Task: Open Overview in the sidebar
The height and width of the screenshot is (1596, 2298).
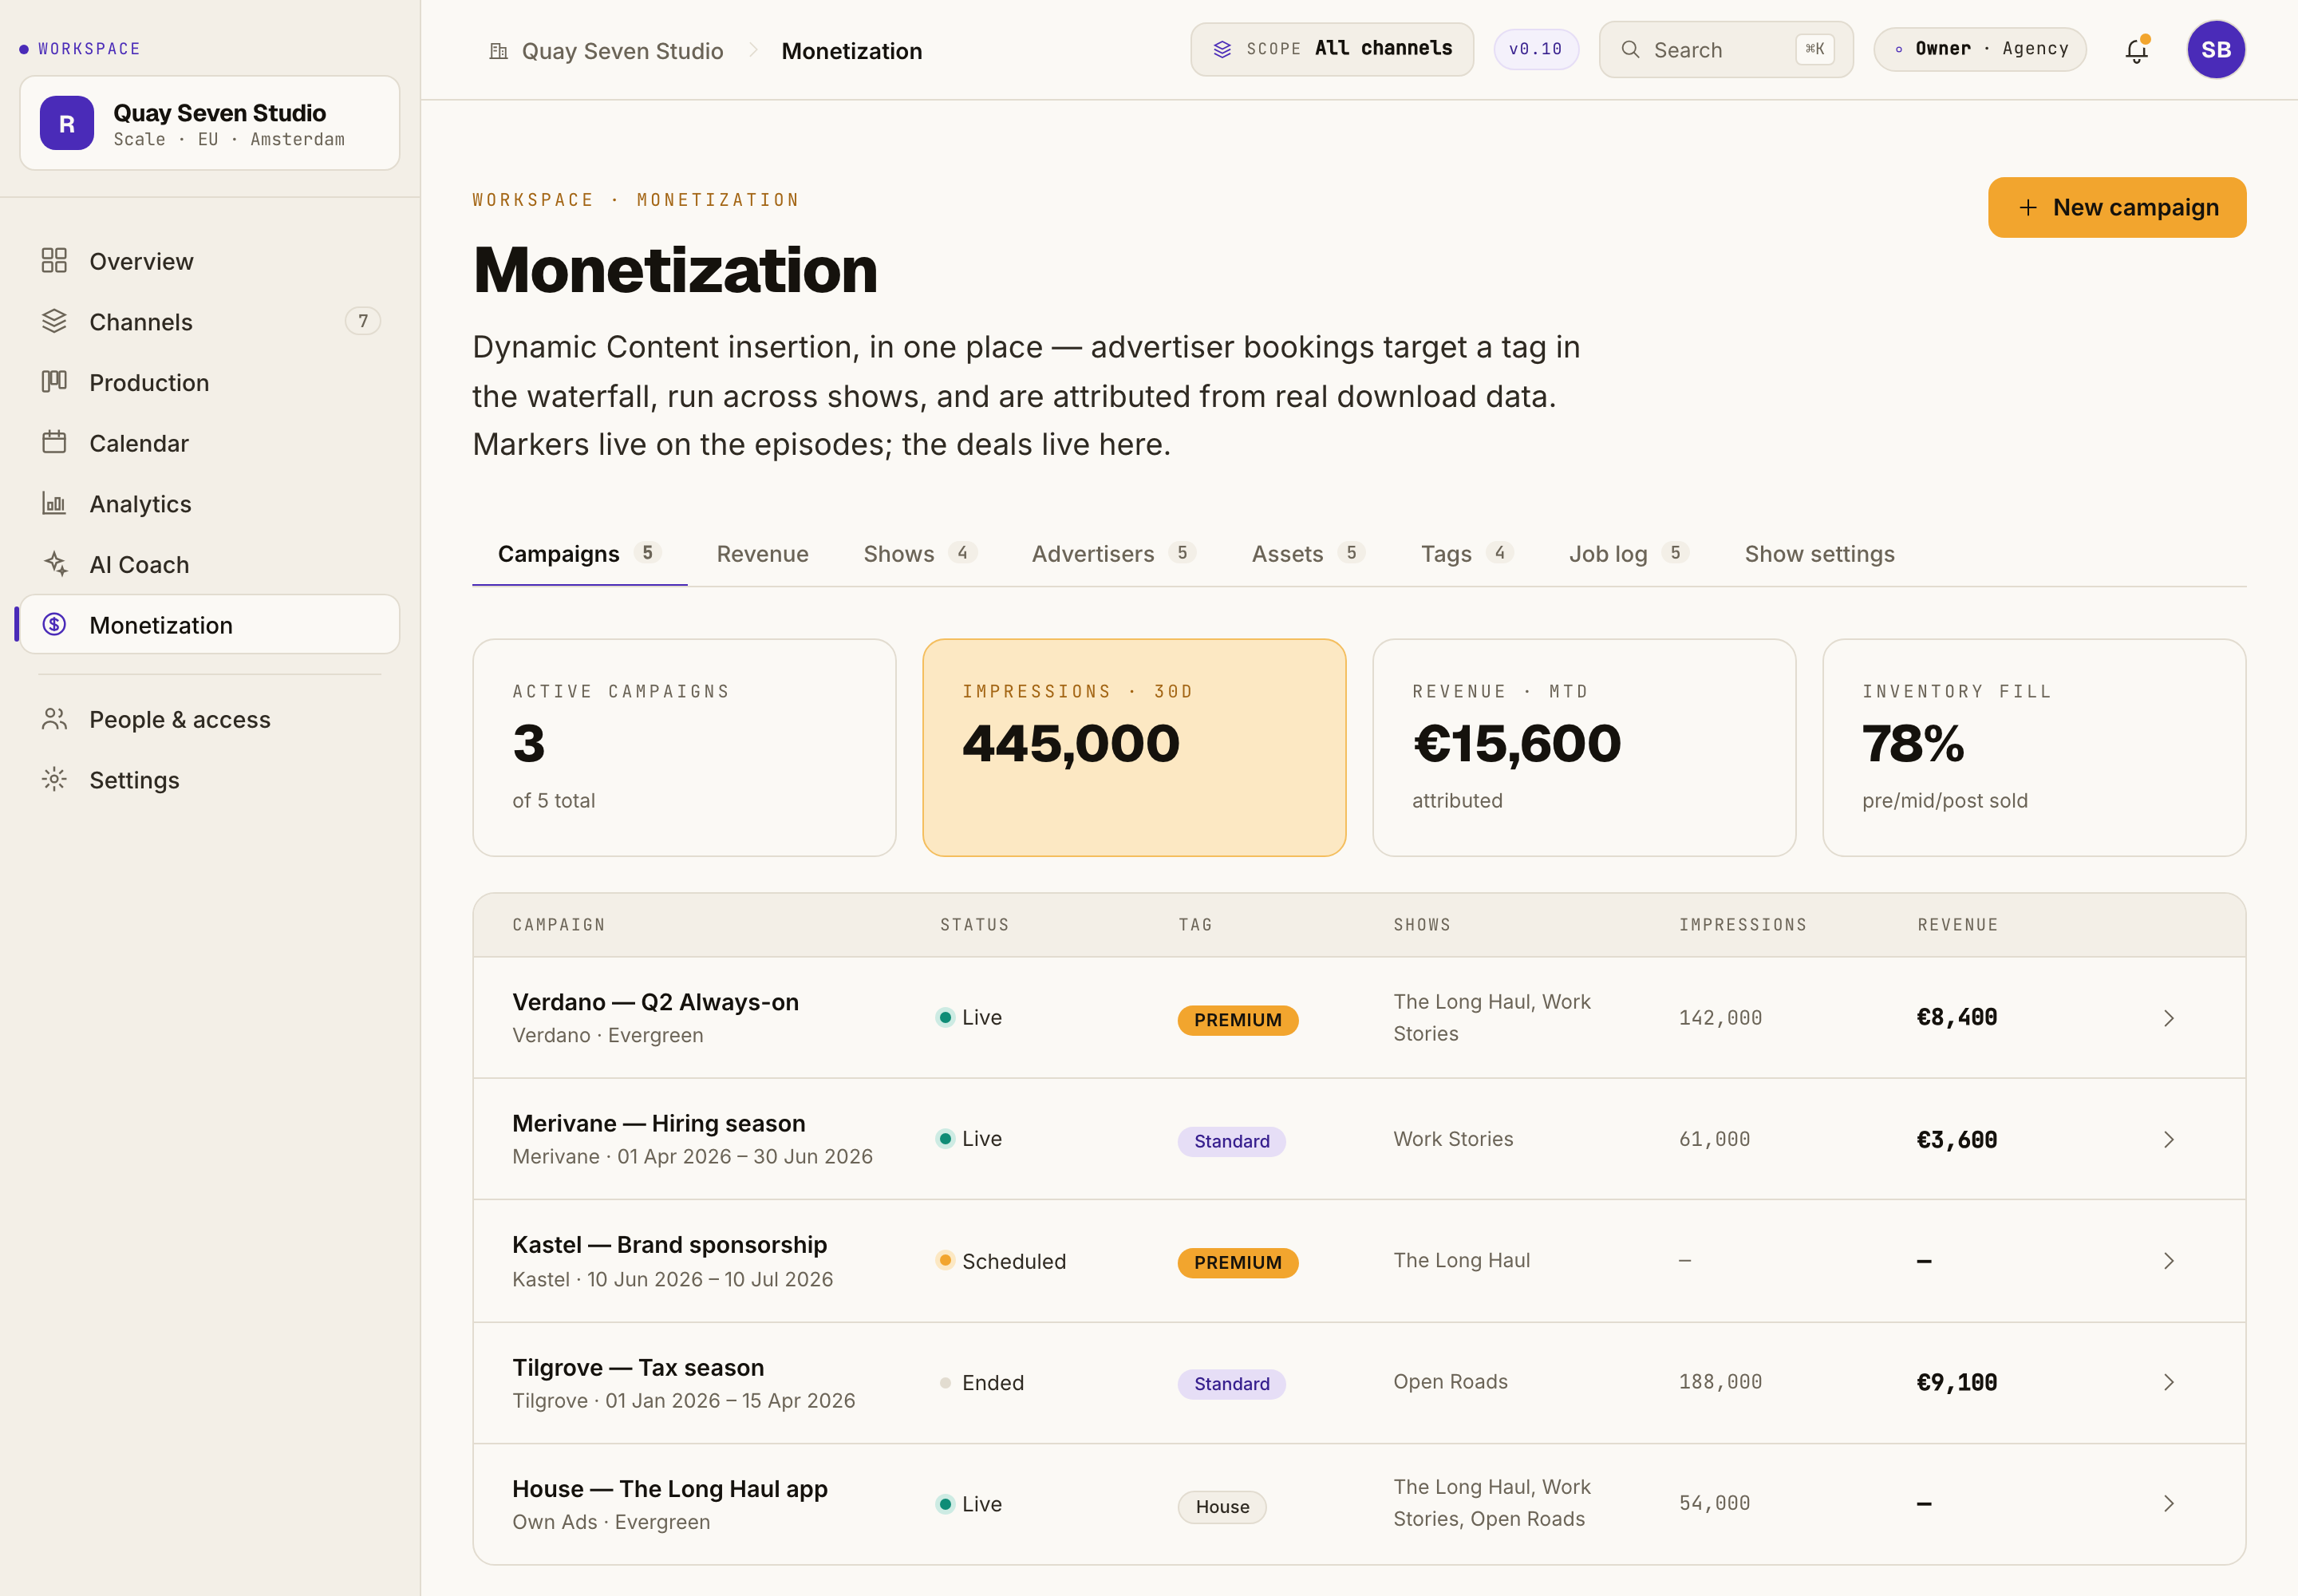Action: (x=210, y=261)
